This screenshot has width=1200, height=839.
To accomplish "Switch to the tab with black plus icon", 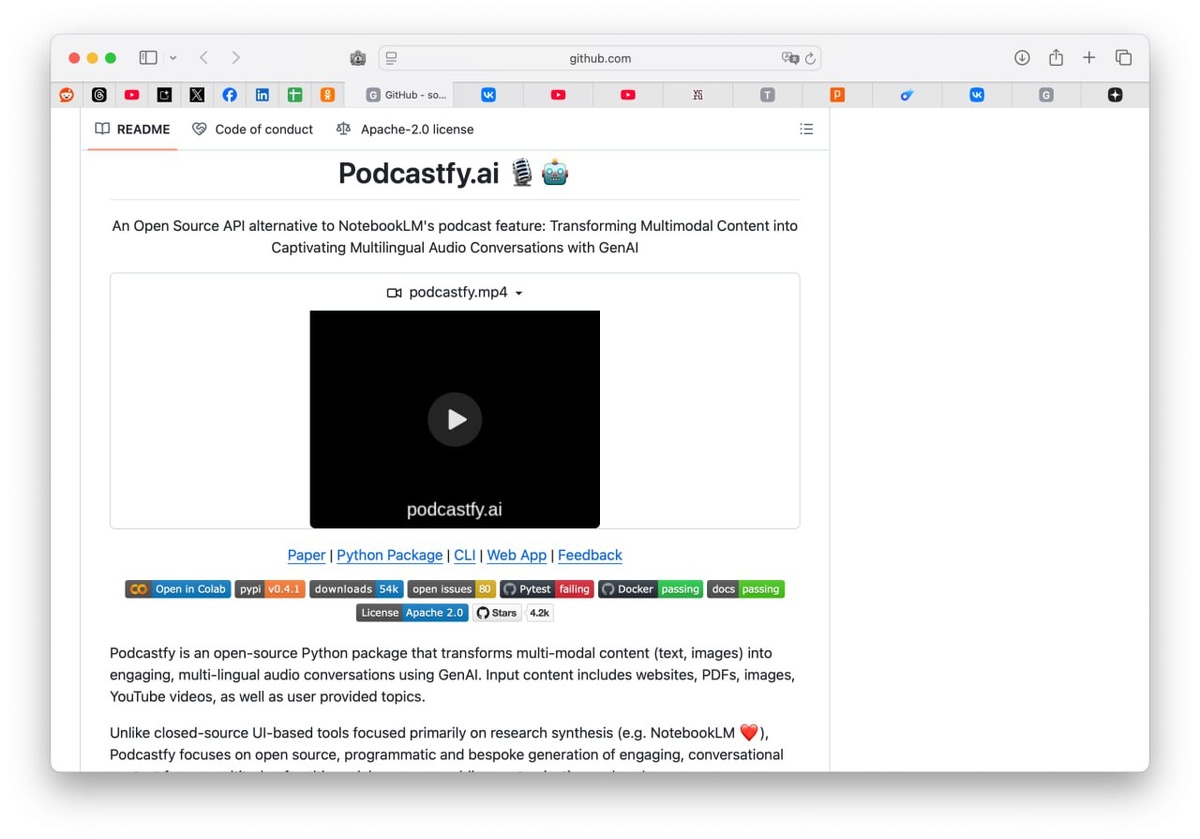I will (1115, 95).
